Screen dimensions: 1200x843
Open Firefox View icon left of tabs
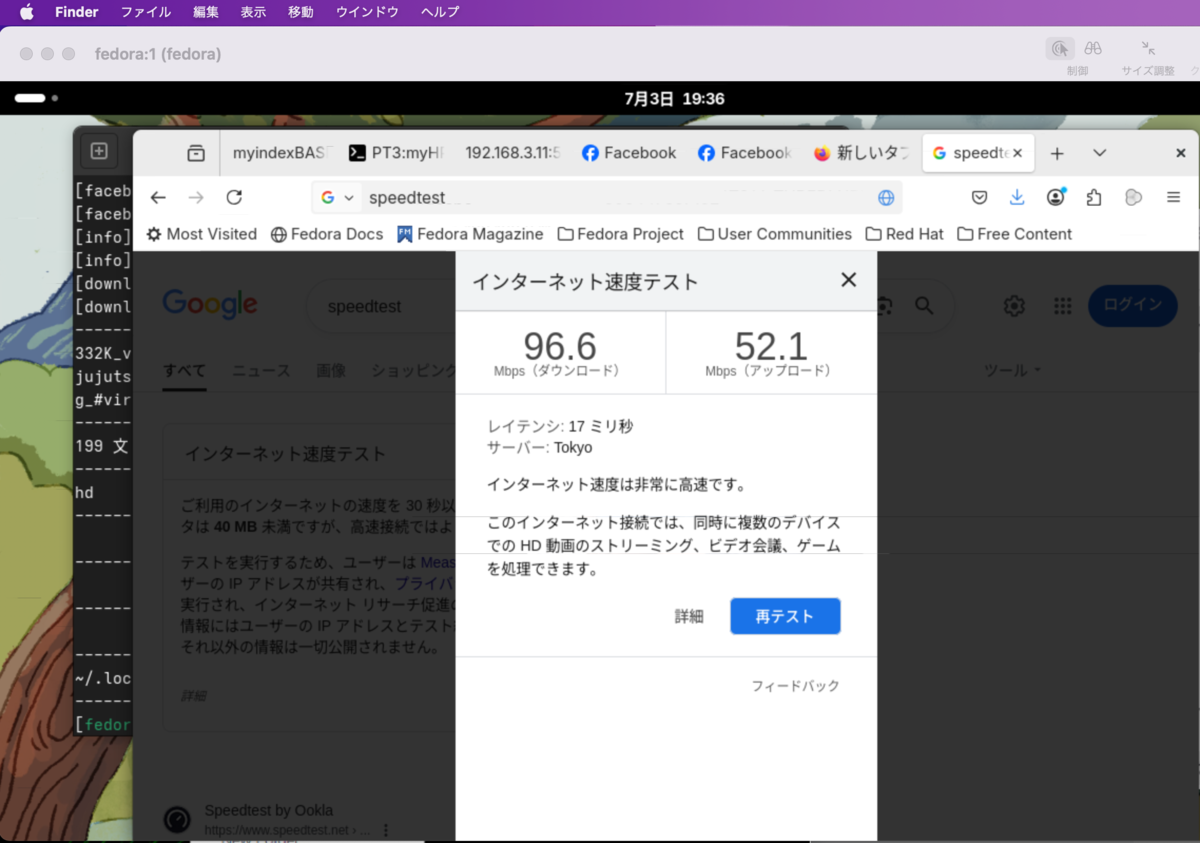pos(196,153)
